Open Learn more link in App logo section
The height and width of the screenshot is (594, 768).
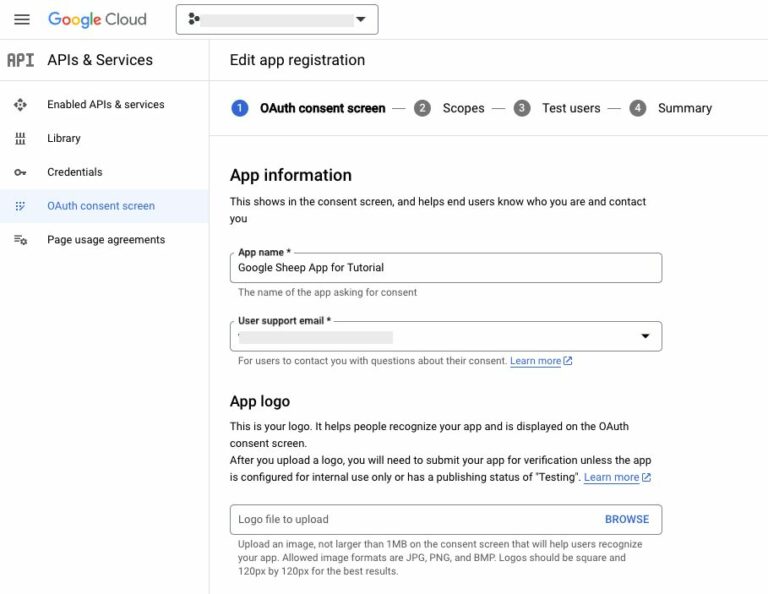pos(617,477)
